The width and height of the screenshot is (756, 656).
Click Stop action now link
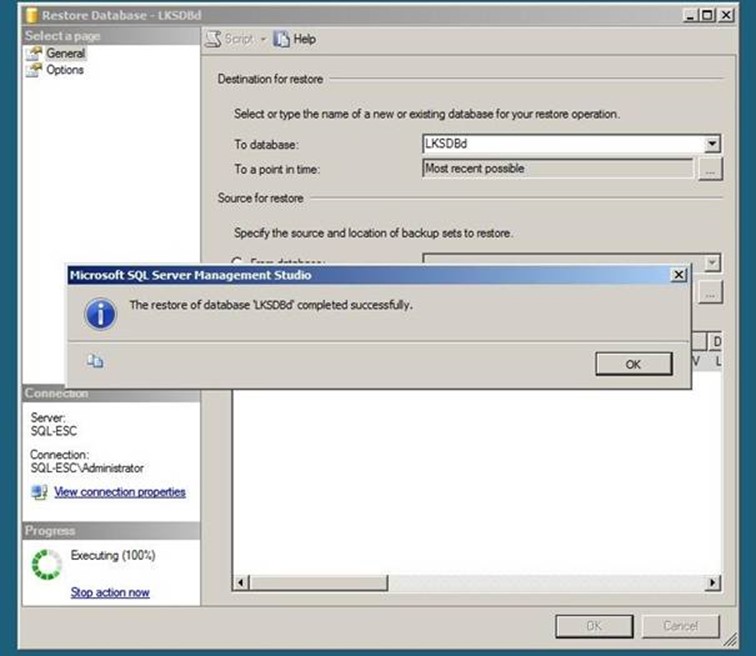click(x=110, y=592)
